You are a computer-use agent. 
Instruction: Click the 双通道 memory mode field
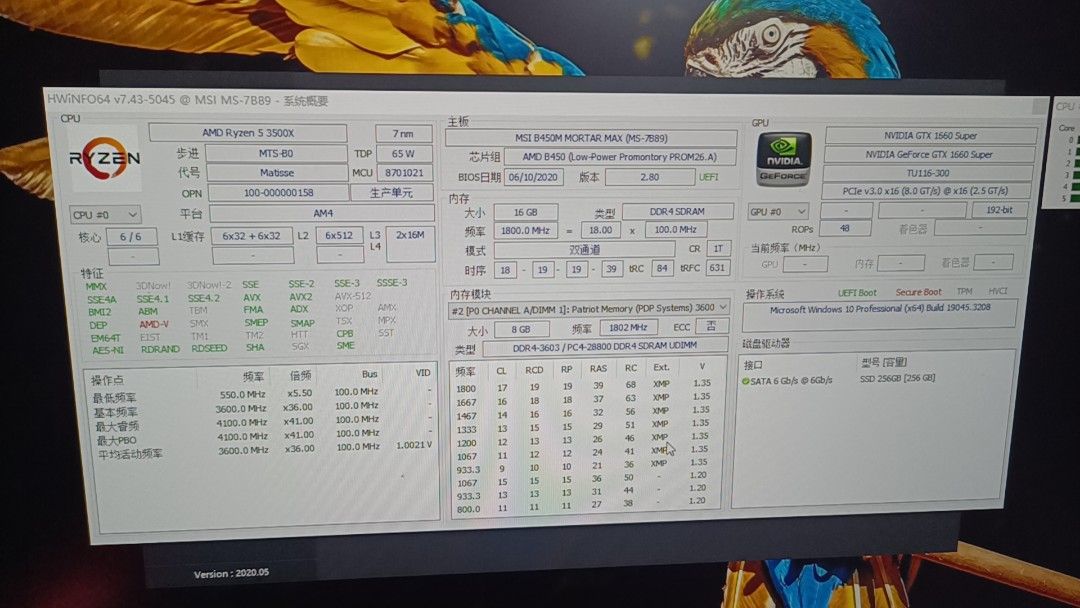click(584, 250)
